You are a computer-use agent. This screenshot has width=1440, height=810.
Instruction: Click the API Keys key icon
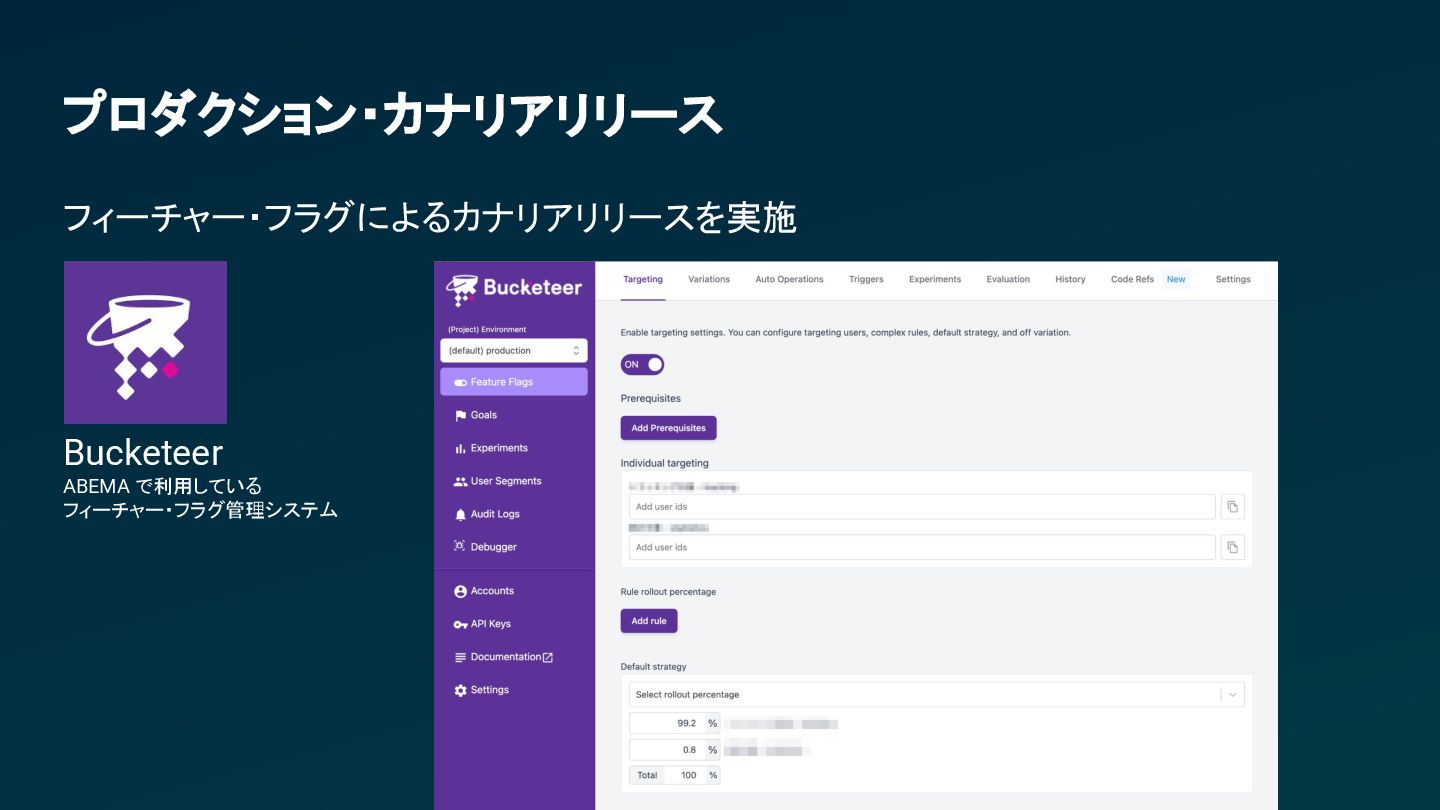point(460,624)
